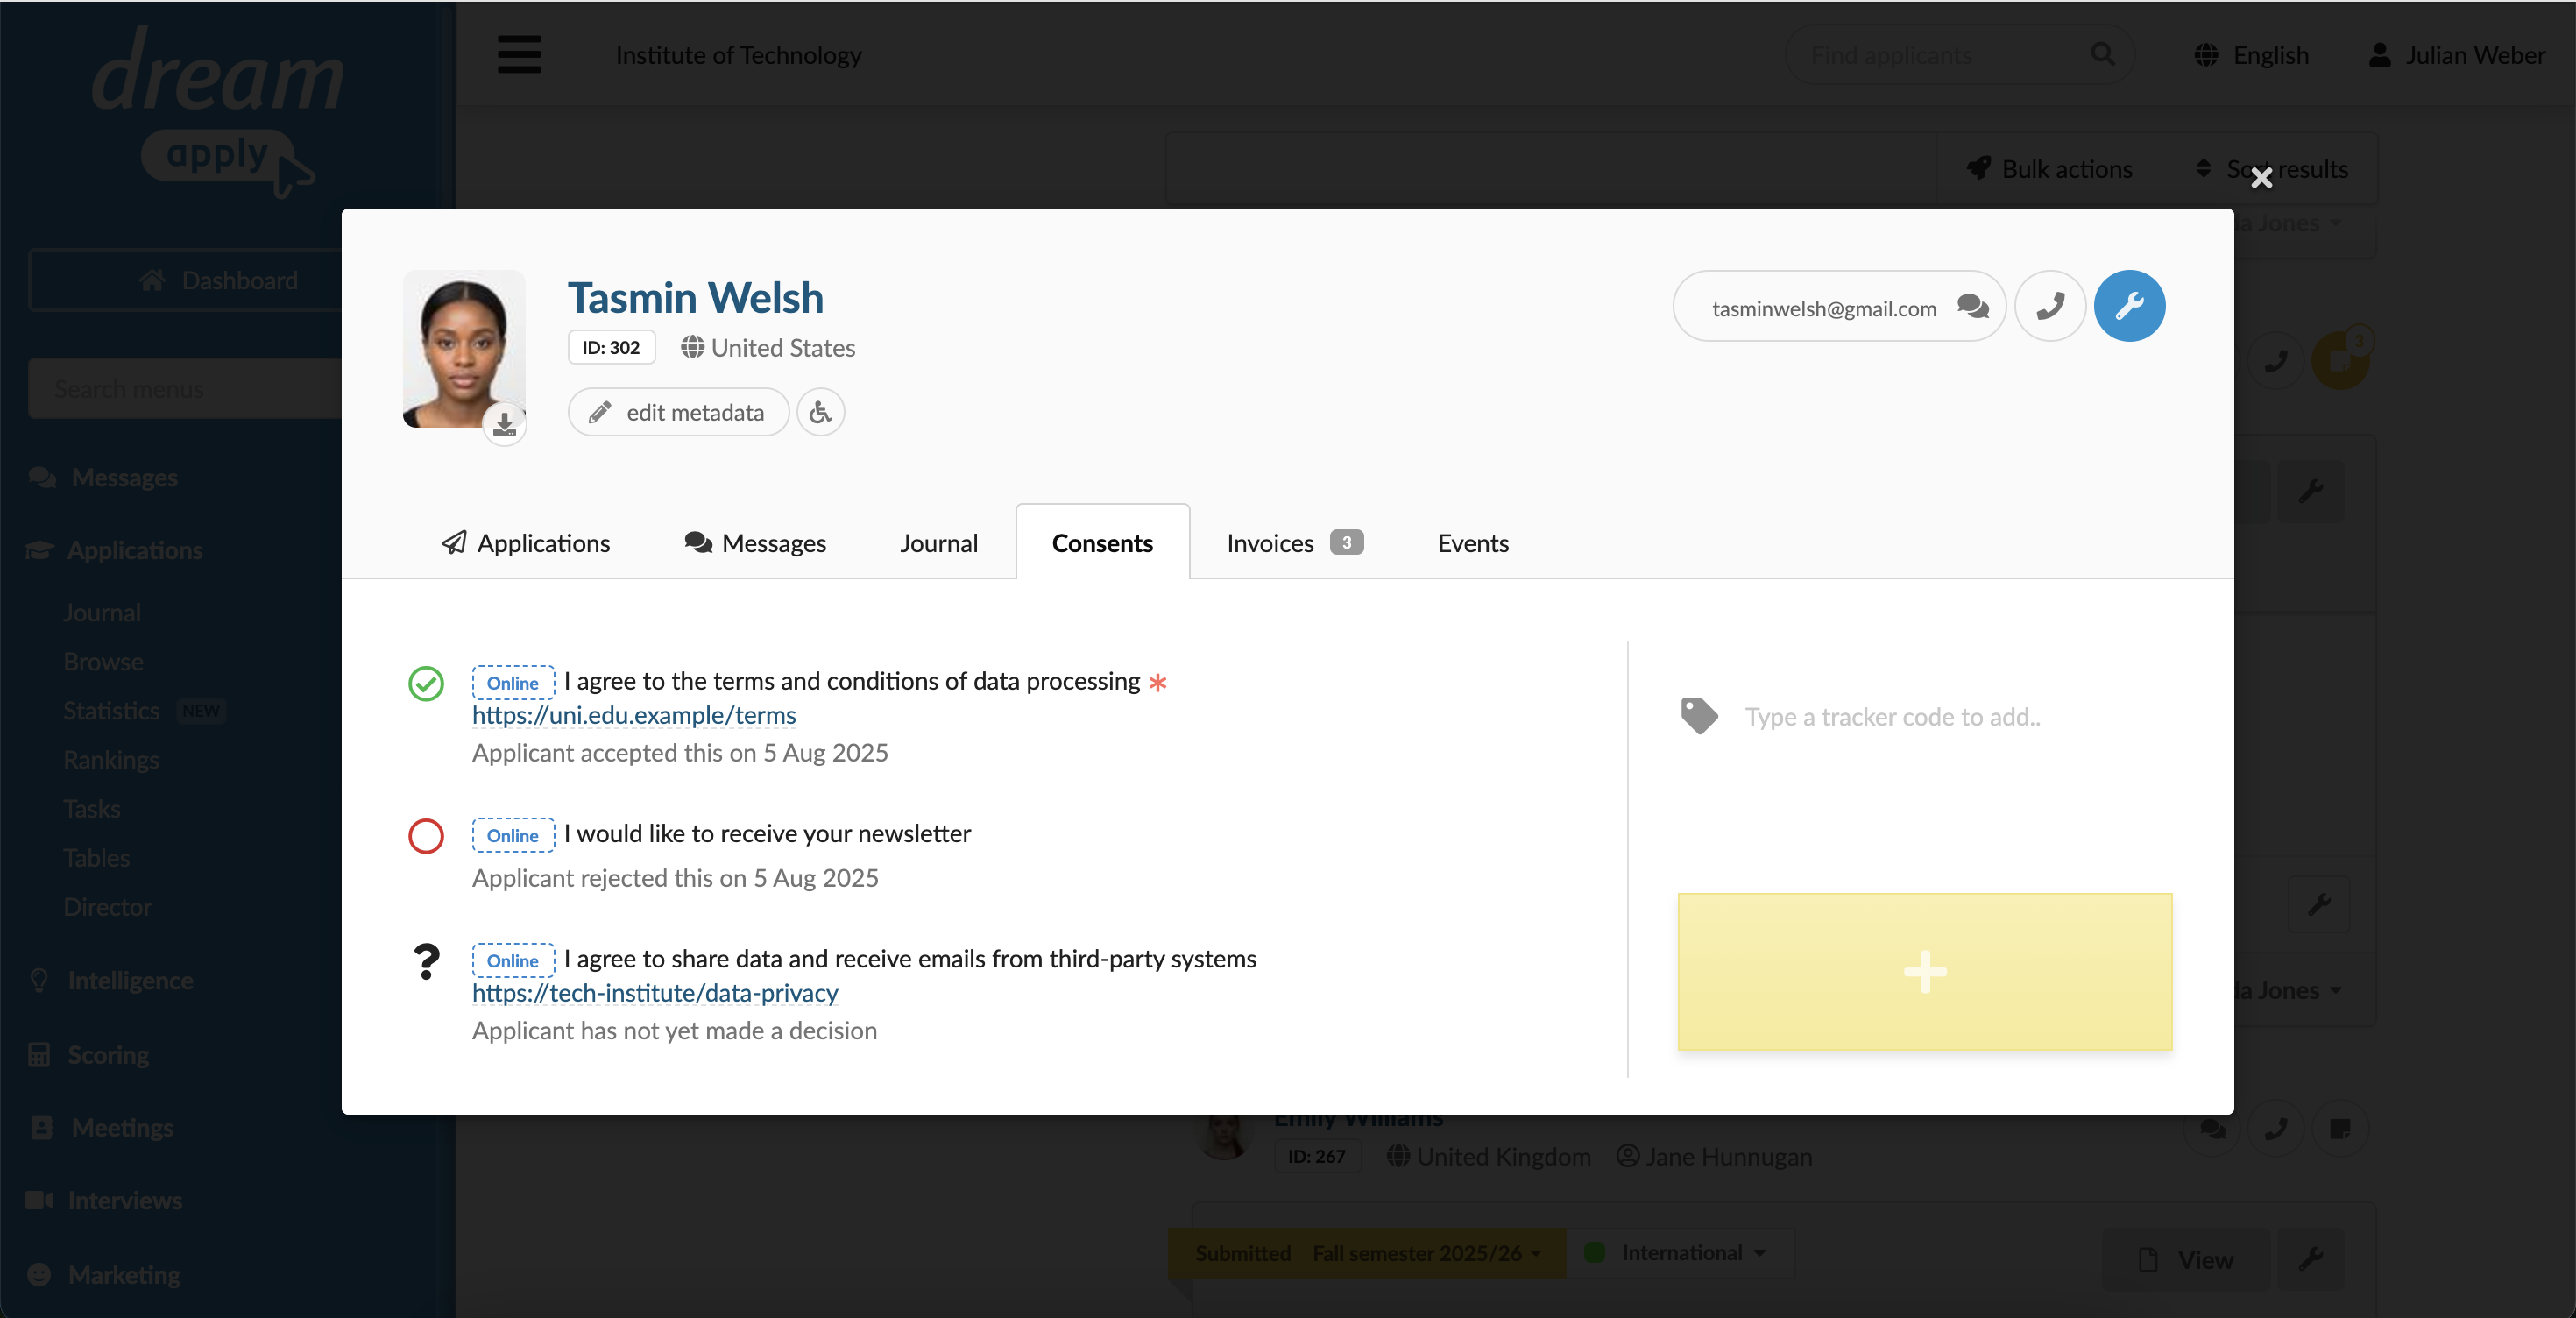Screen dimensions: 2576x1318
Task: Open chat icon next to tasminwelsh@gmail.com
Action: pyautogui.click(x=1972, y=306)
